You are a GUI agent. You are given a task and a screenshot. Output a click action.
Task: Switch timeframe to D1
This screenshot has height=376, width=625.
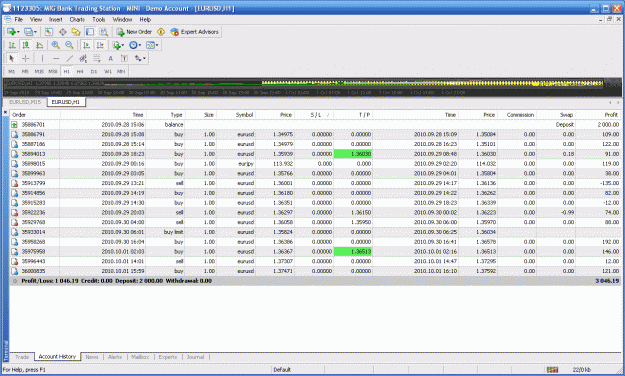point(94,71)
